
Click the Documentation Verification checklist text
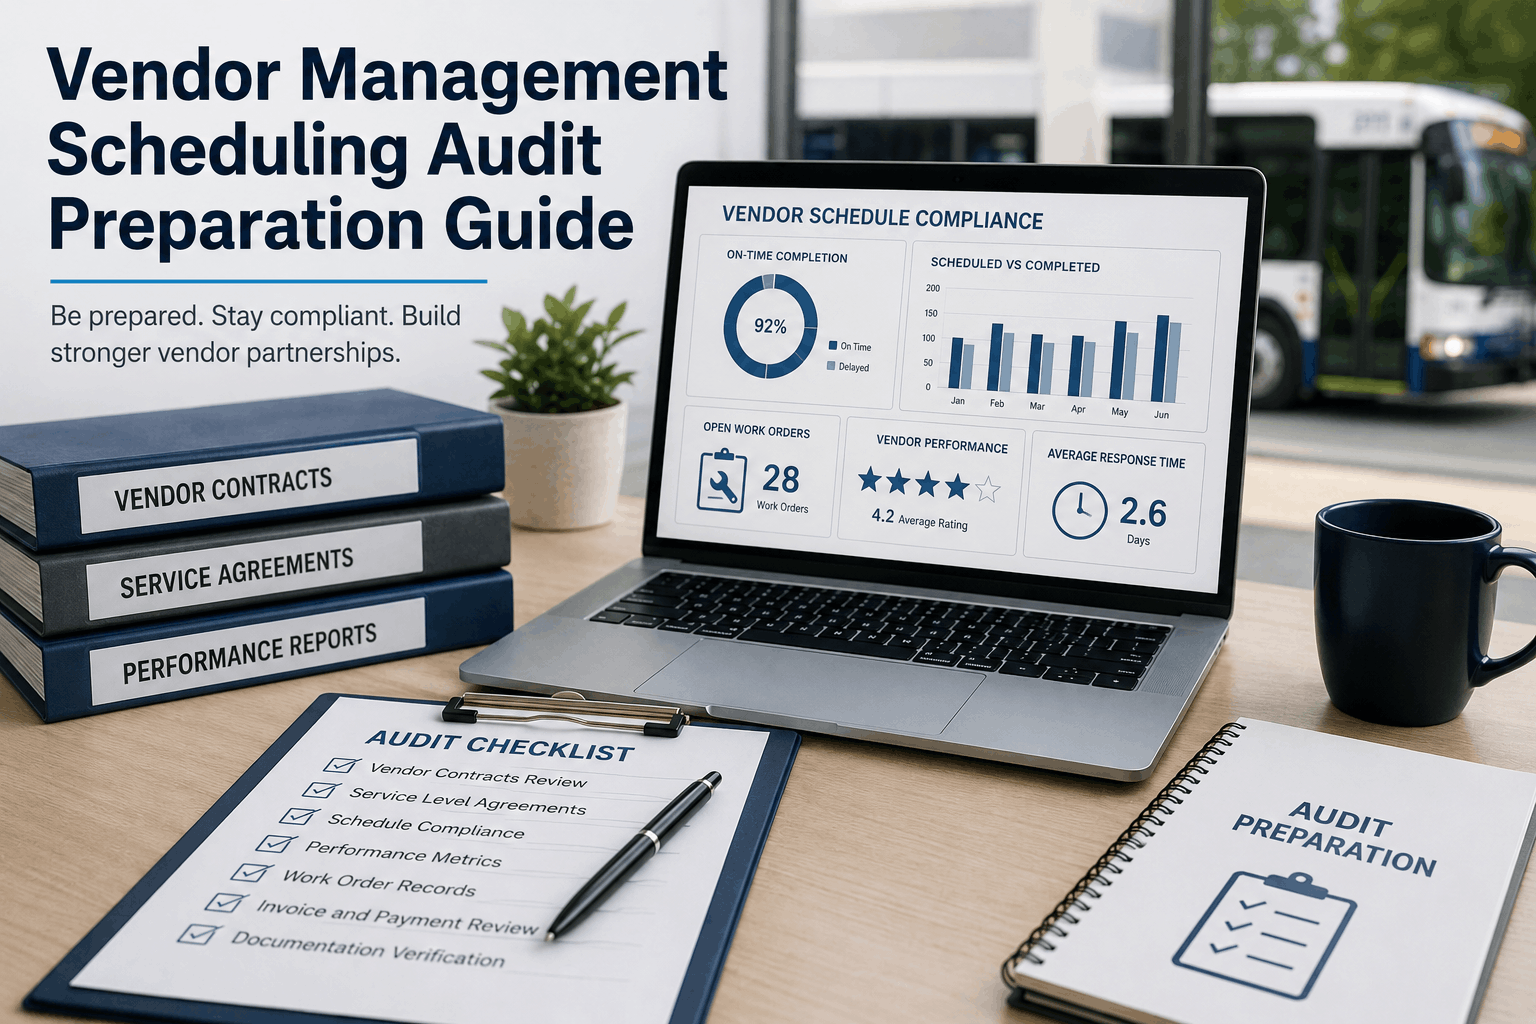tap(368, 950)
